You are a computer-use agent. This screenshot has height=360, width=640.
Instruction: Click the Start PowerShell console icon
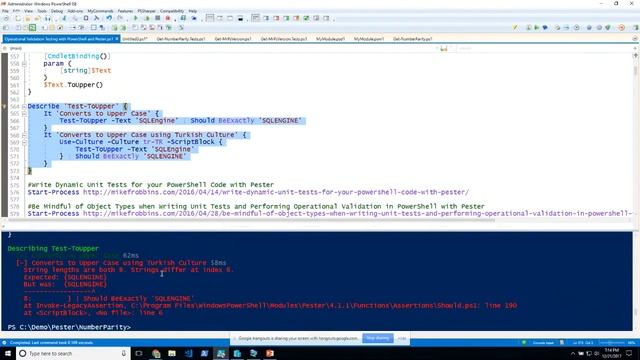194,18
